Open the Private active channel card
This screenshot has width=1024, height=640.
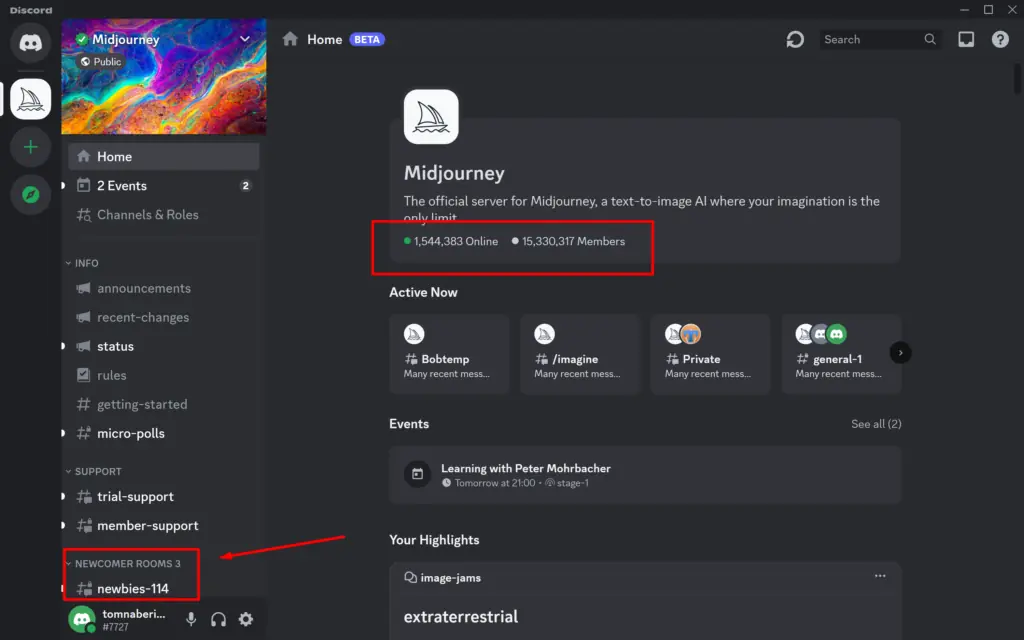point(711,354)
